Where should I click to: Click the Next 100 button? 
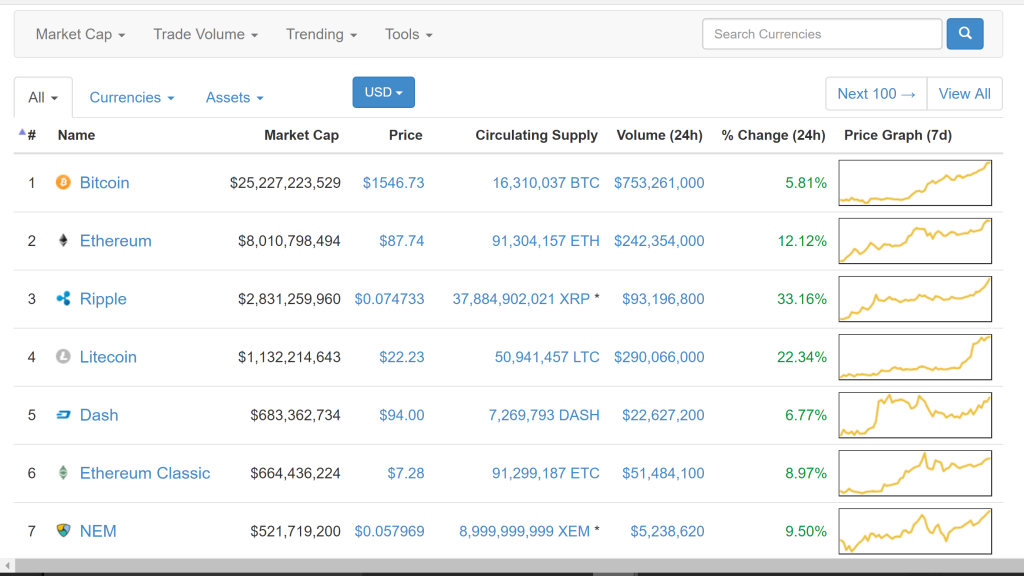point(876,94)
